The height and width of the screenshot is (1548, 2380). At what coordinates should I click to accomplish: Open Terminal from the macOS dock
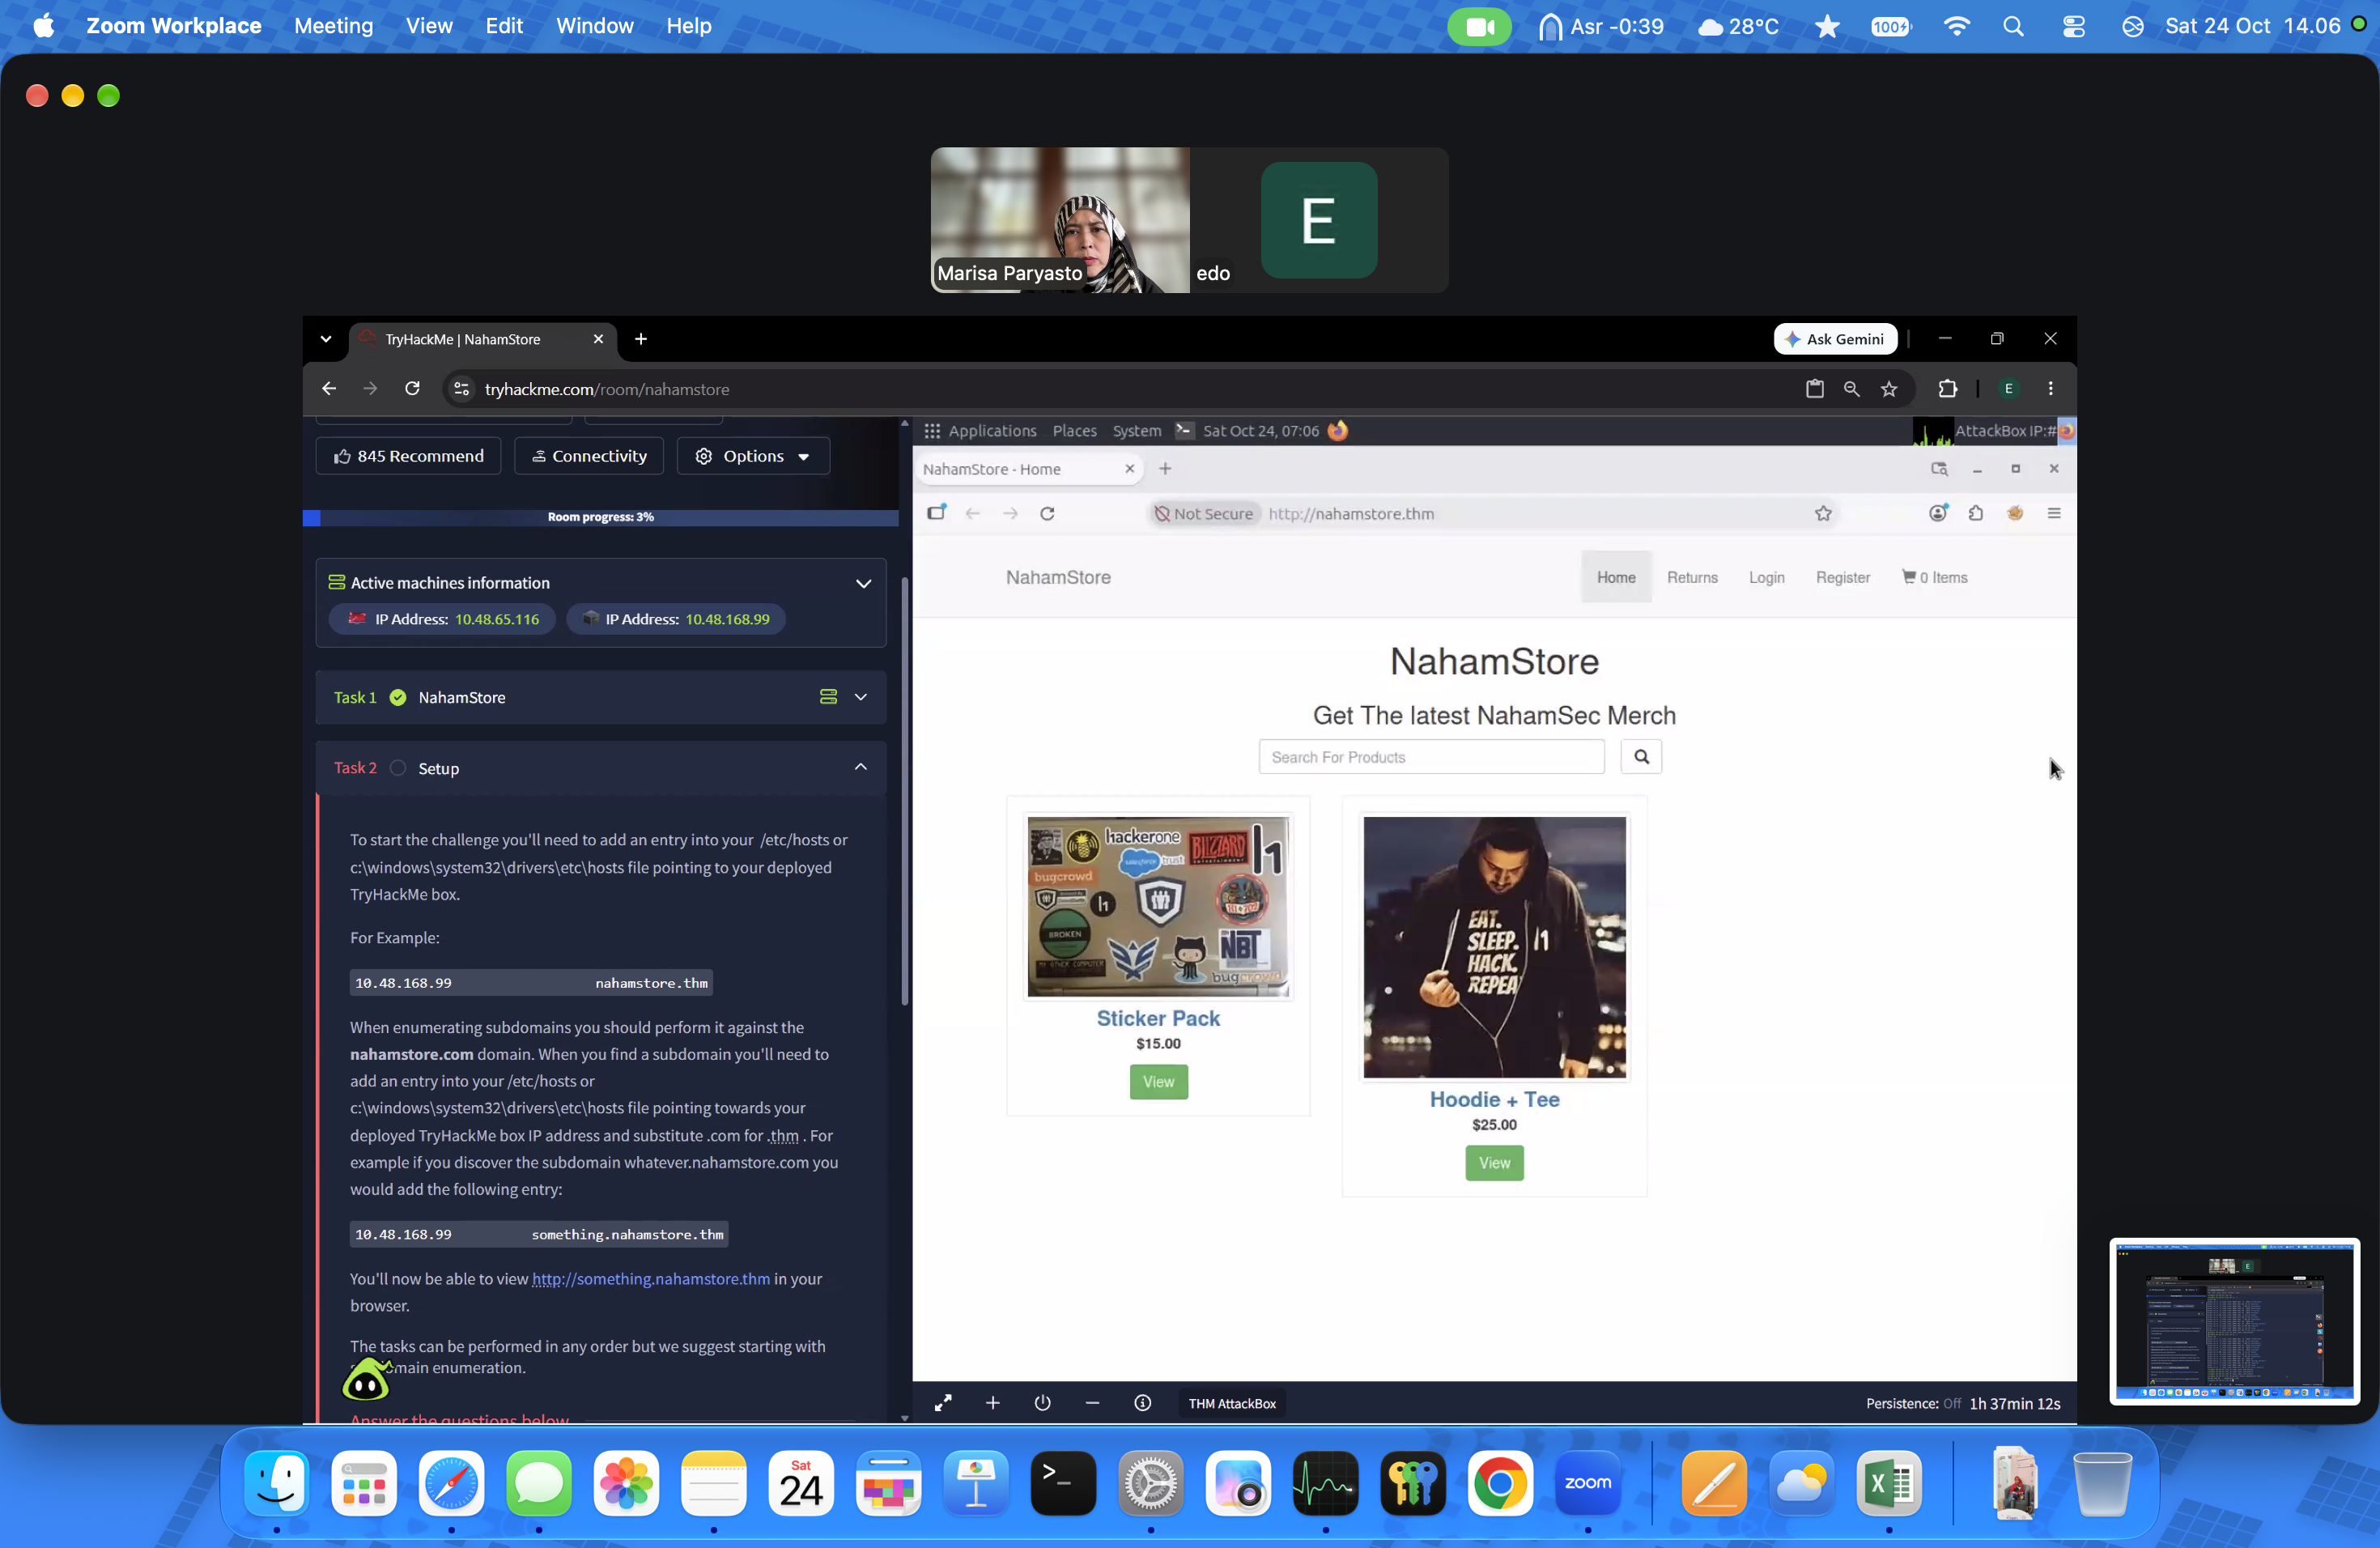coord(1063,1483)
